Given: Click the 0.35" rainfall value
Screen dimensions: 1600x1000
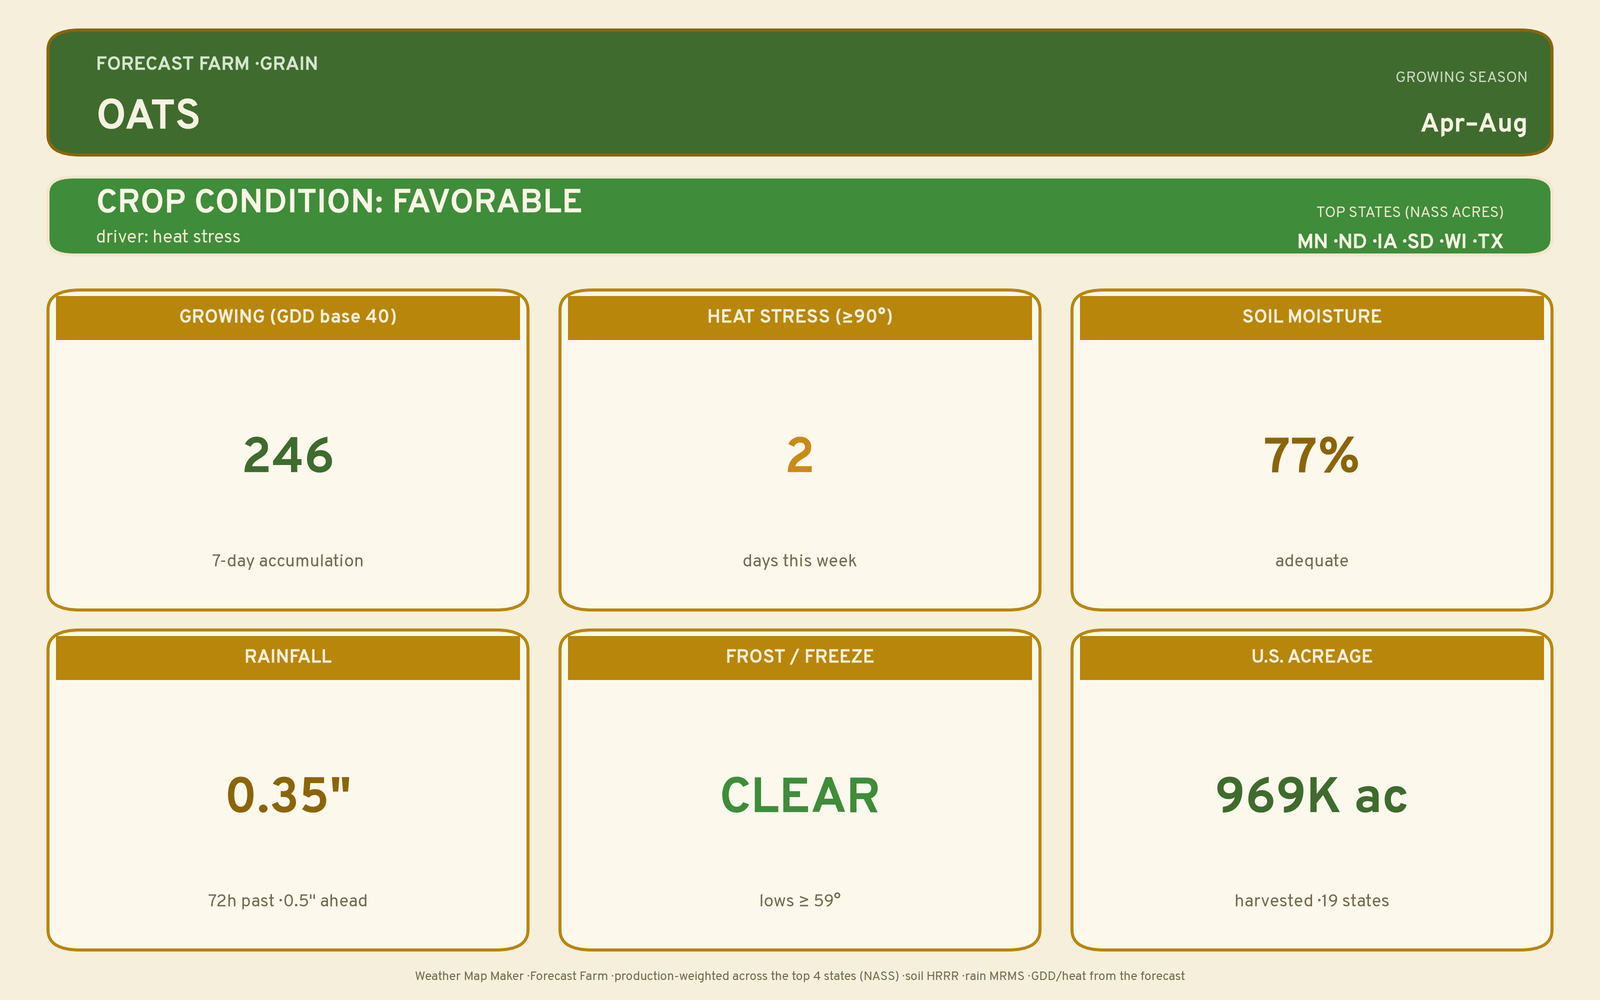Looking at the screenshot, I should pyautogui.click(x=288, y=796).
